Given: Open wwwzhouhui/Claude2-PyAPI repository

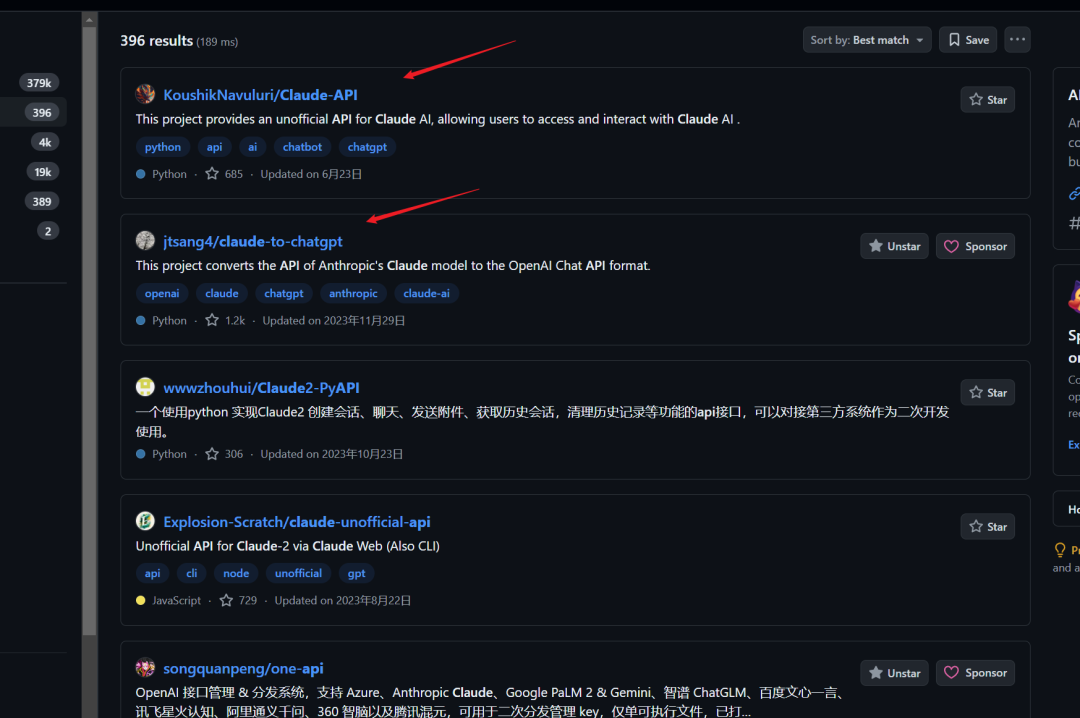Looking at the screenshot, I should coord(261,388).
